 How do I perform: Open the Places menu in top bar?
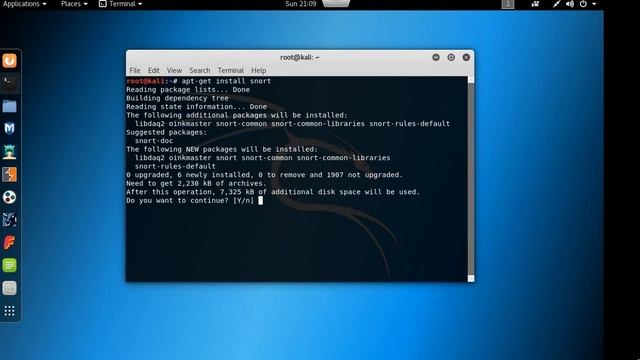[x=74, y=4]
